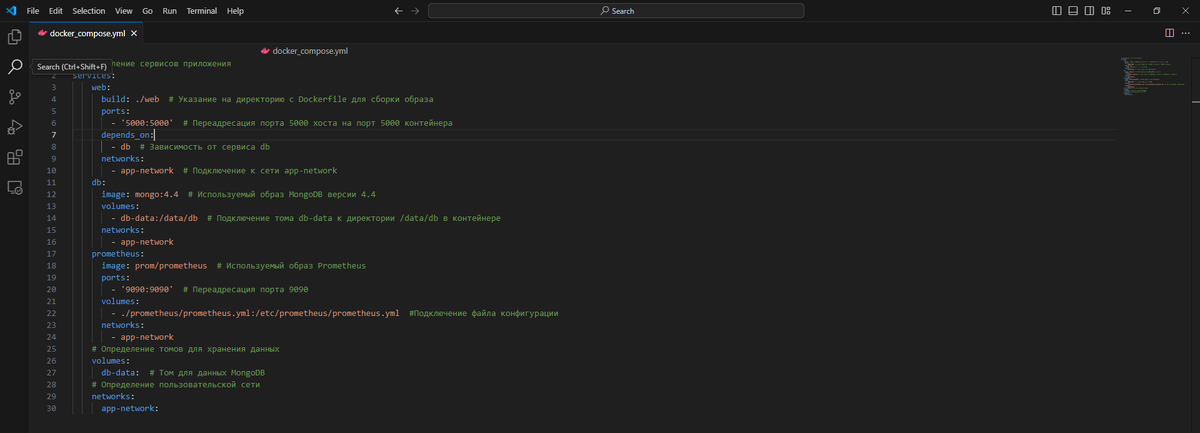The width and height of the screenshot is (1200, 433).
Task: Go back with the left arrow
Action: (x=399, y=10)
